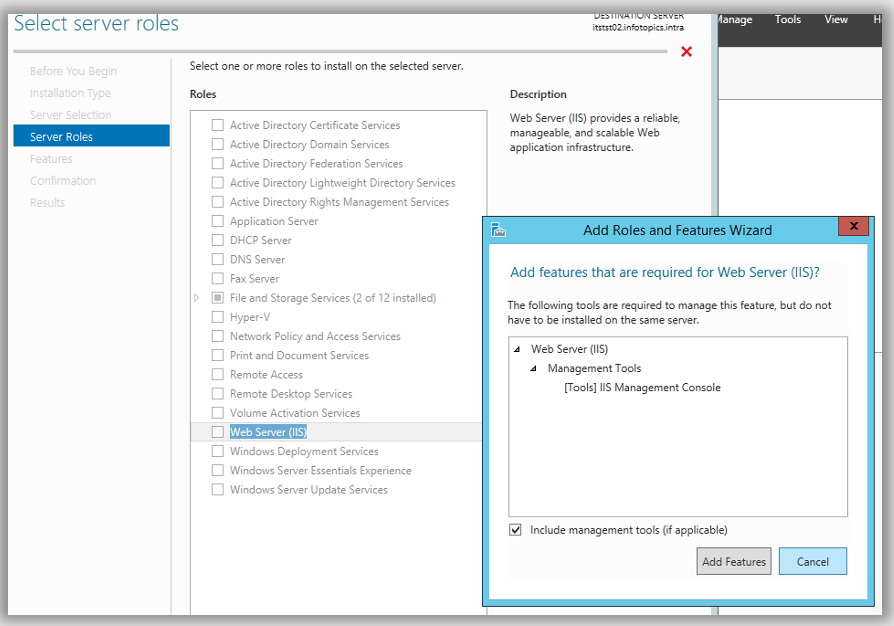Click the Remote Access role label
This screenshot has height=626, width=894.
(266, 375)
